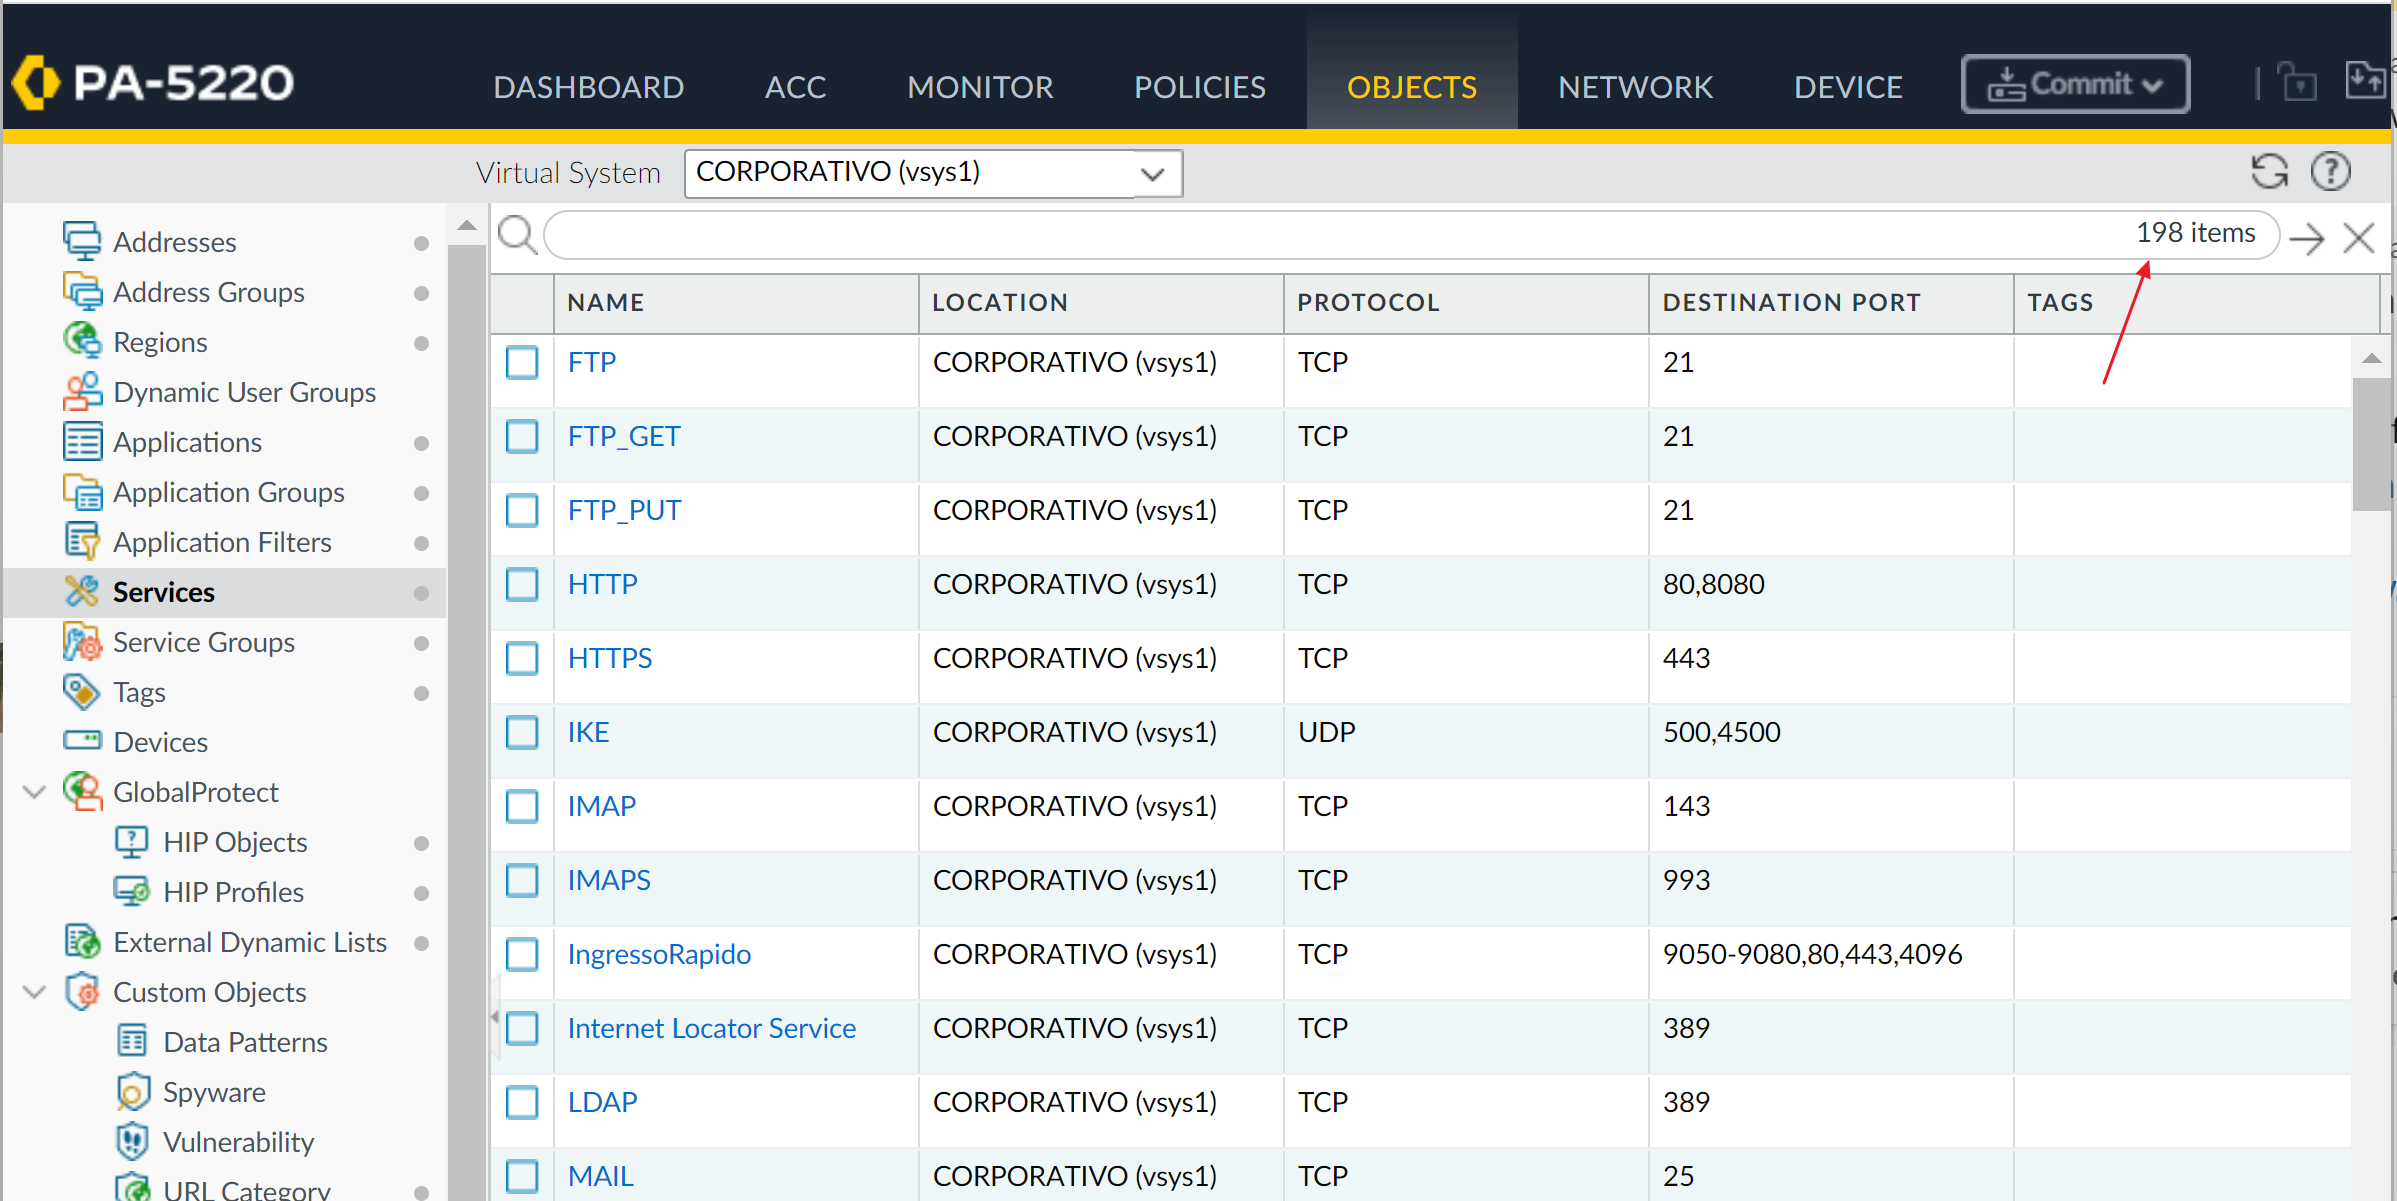Switch to the POLICIES tab
The image size is (2397, 1201).
1199,86
